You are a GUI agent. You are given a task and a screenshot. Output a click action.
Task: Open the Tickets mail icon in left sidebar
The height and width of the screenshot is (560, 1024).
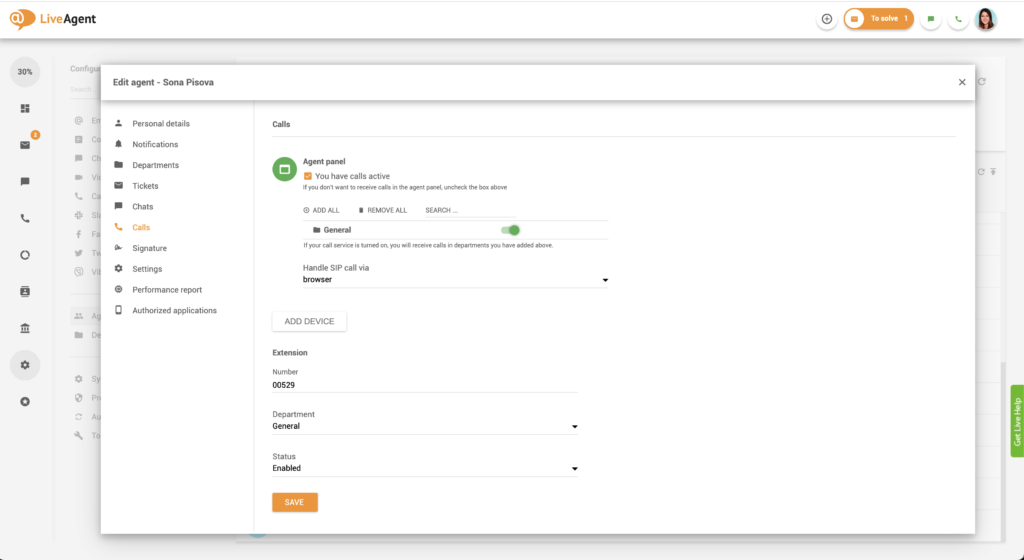[25, 145]
